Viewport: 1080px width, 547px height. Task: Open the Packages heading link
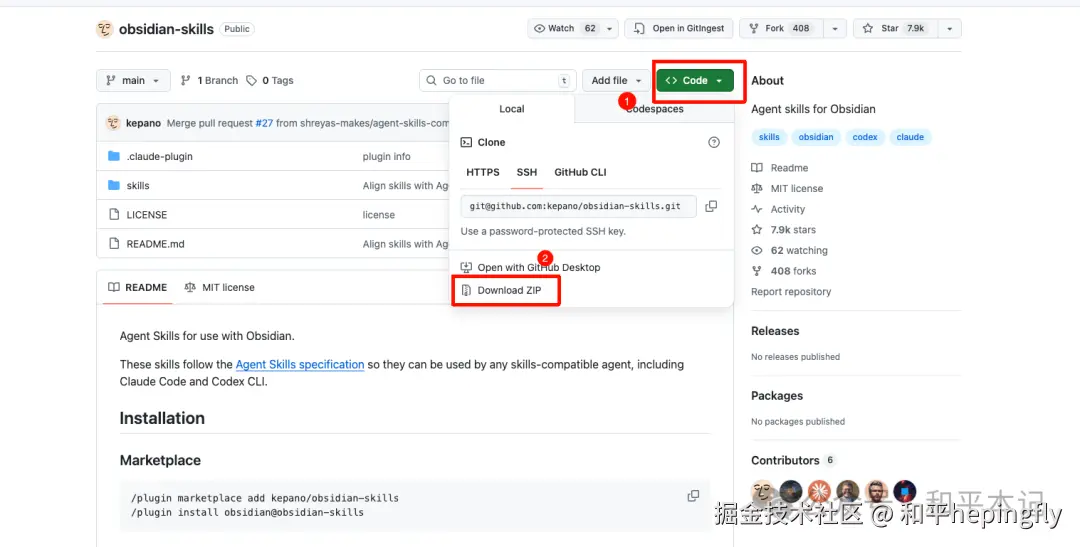[x=777, y=396]
